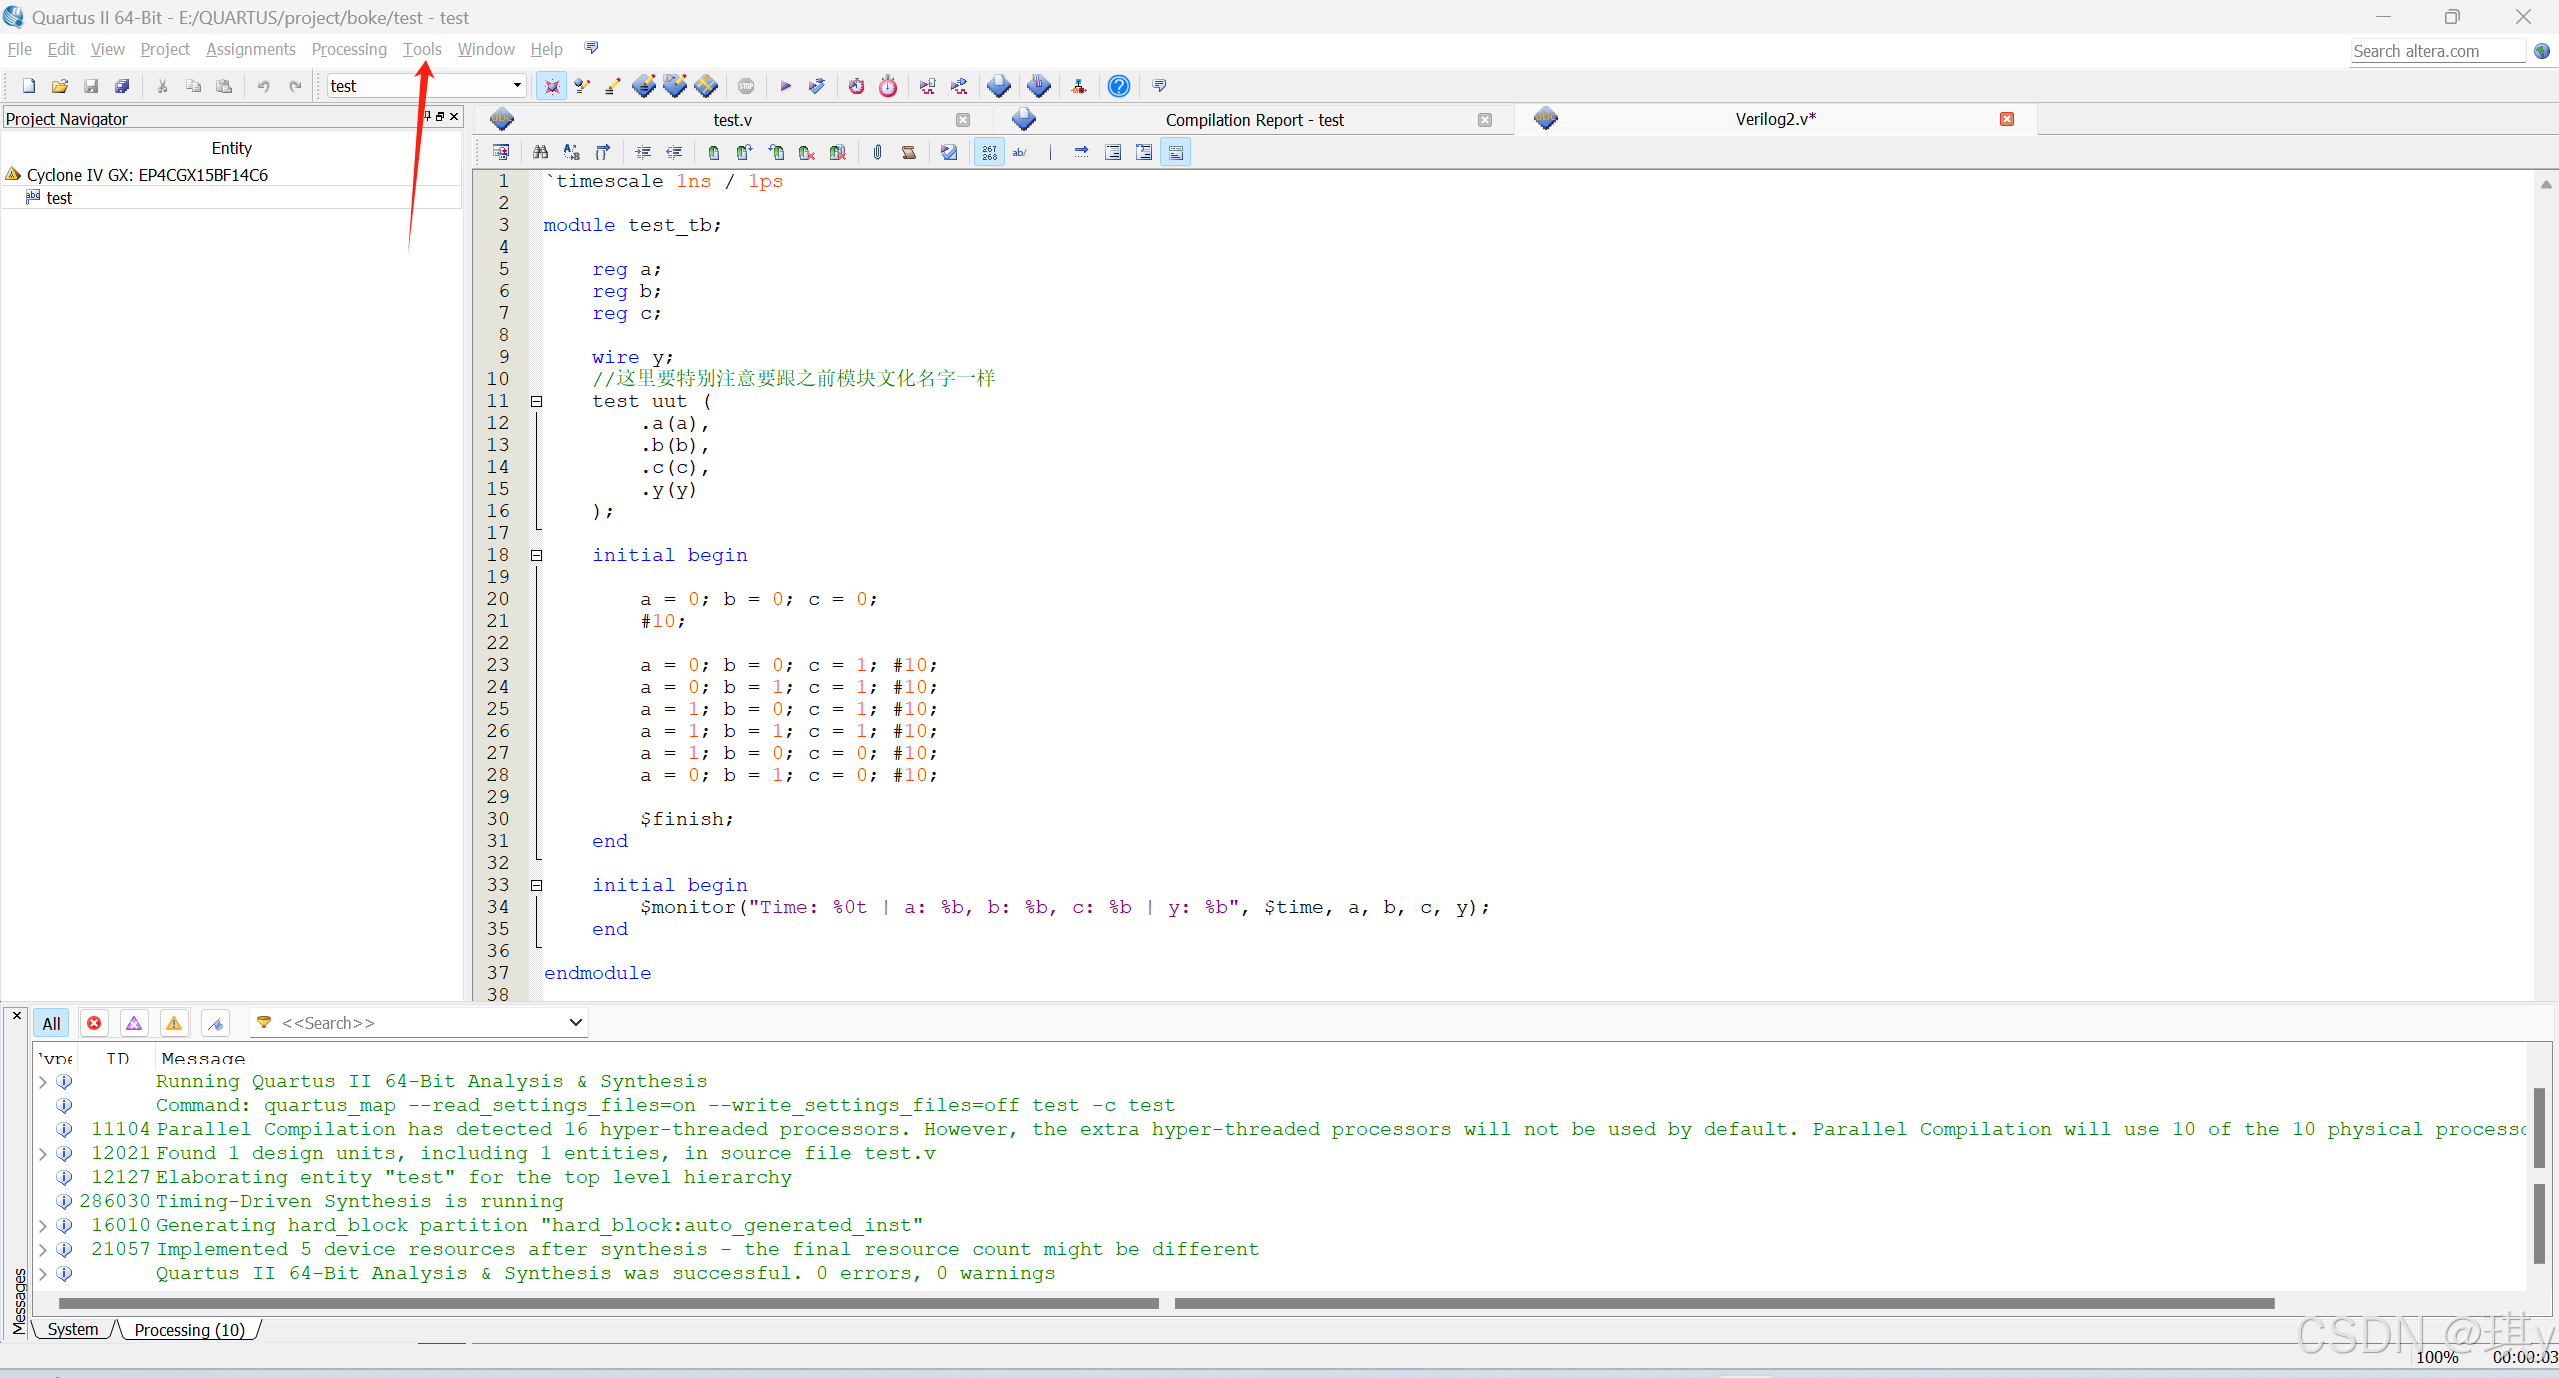Show All messages filter button
This screenshot has height=1378, width=2559.
[51, 1023]
